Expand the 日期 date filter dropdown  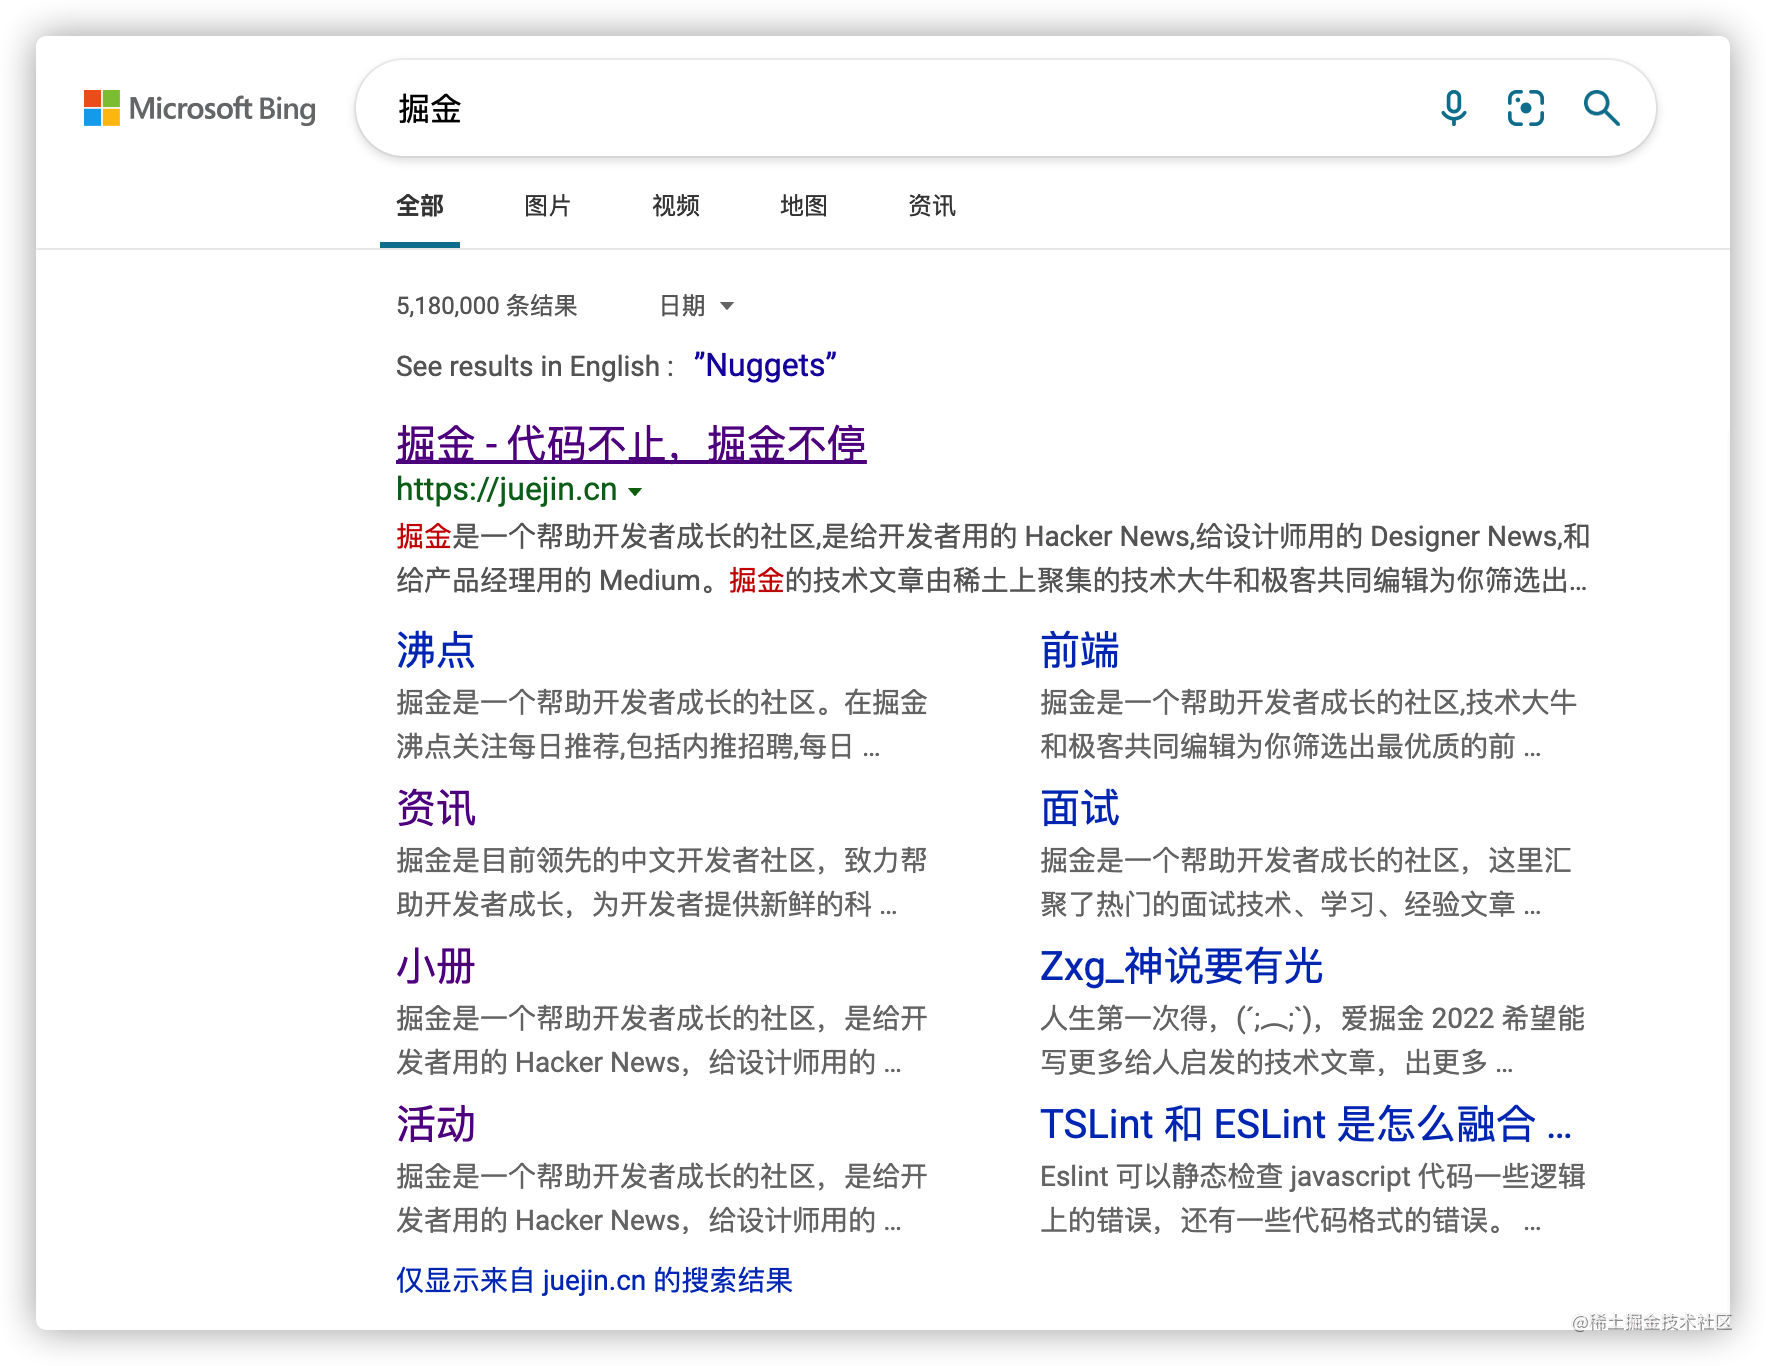697,306
